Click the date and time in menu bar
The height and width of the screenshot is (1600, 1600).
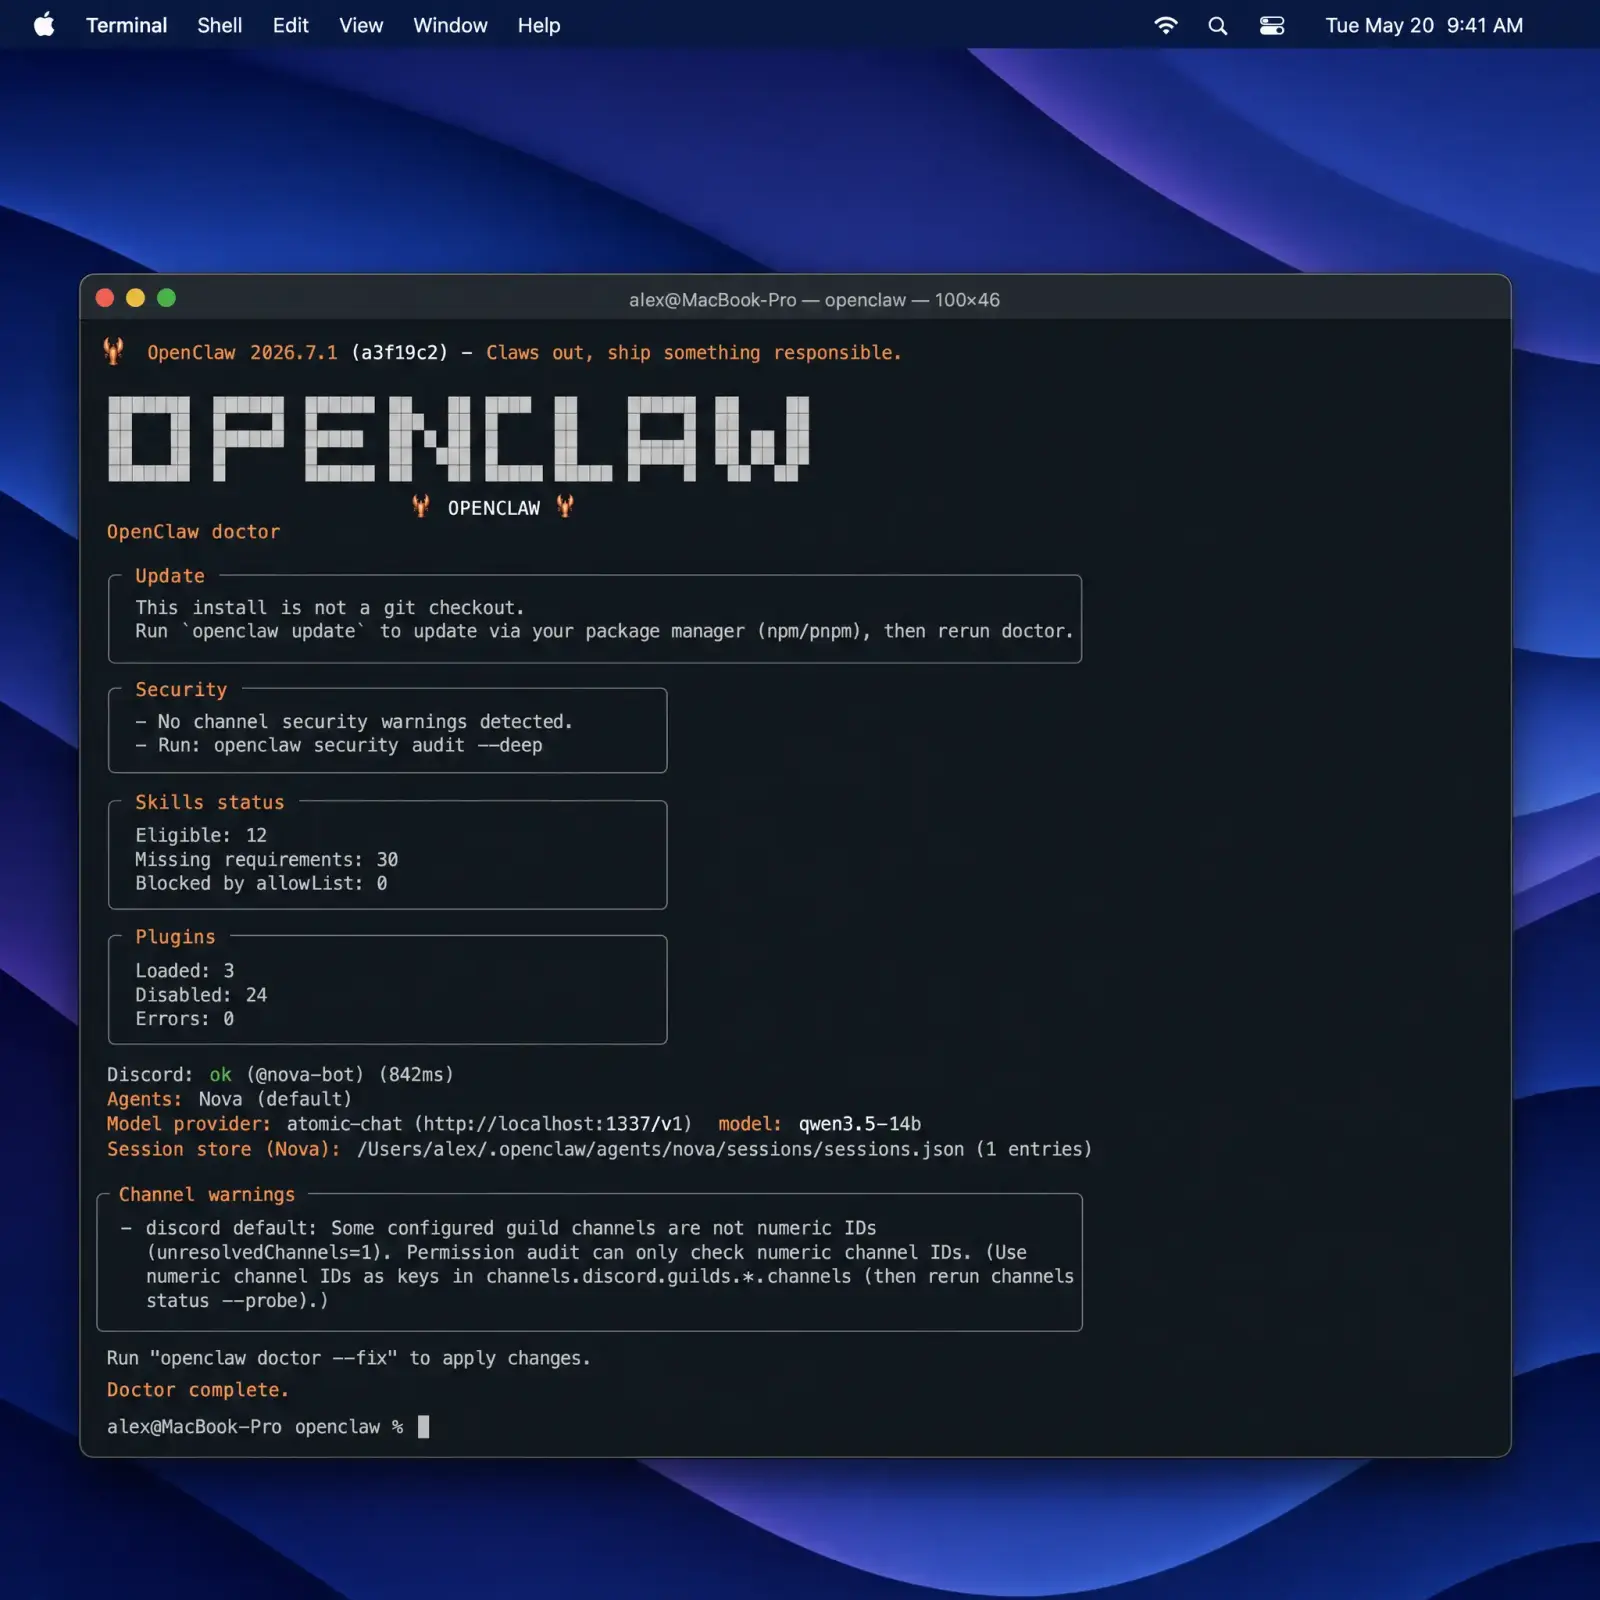point(1424,25)
